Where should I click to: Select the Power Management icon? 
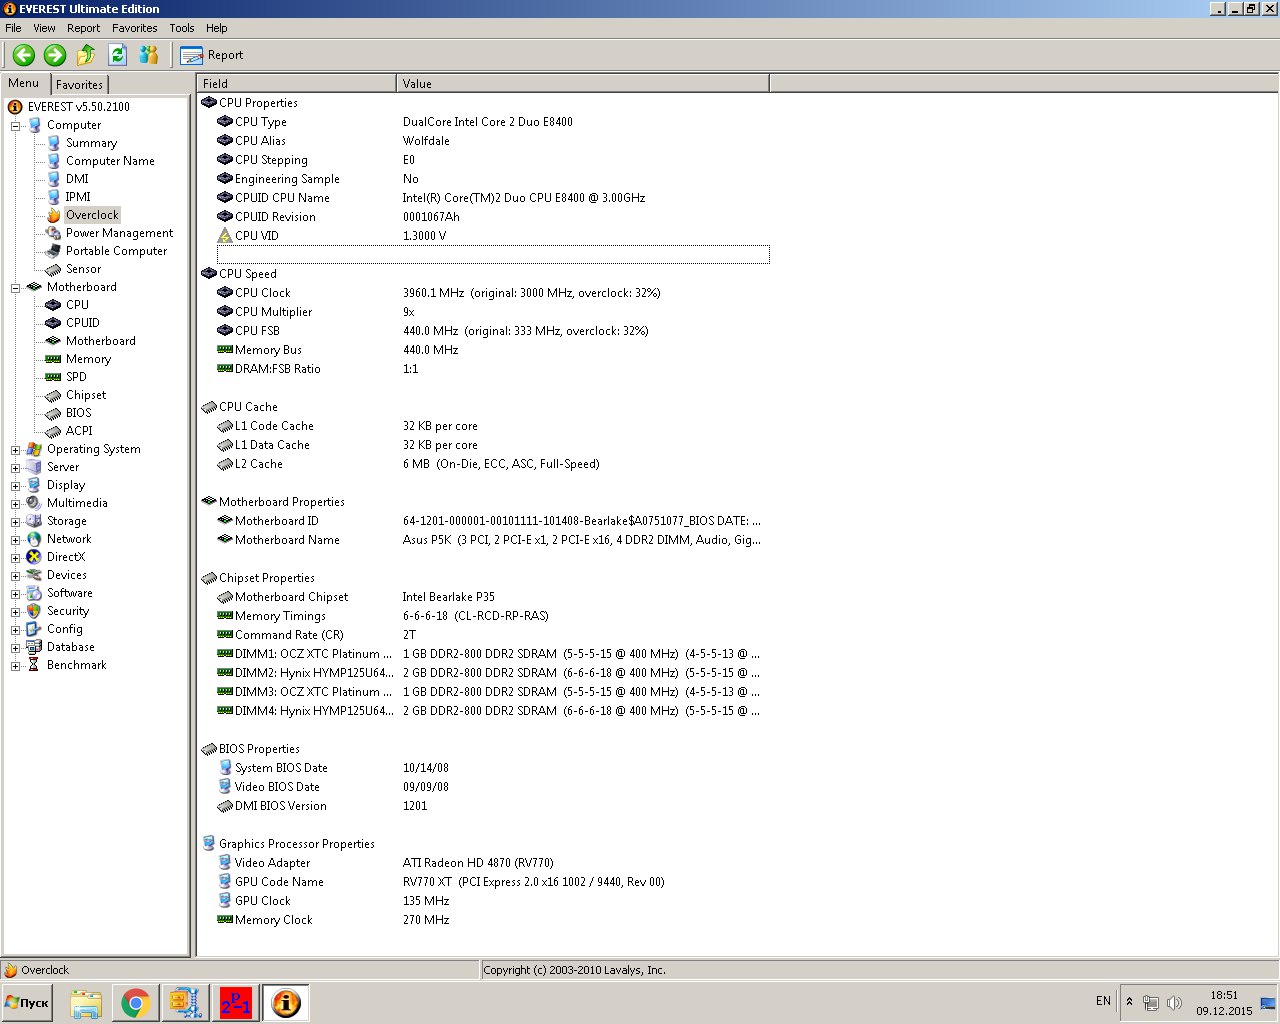click(x=54, y=233)
